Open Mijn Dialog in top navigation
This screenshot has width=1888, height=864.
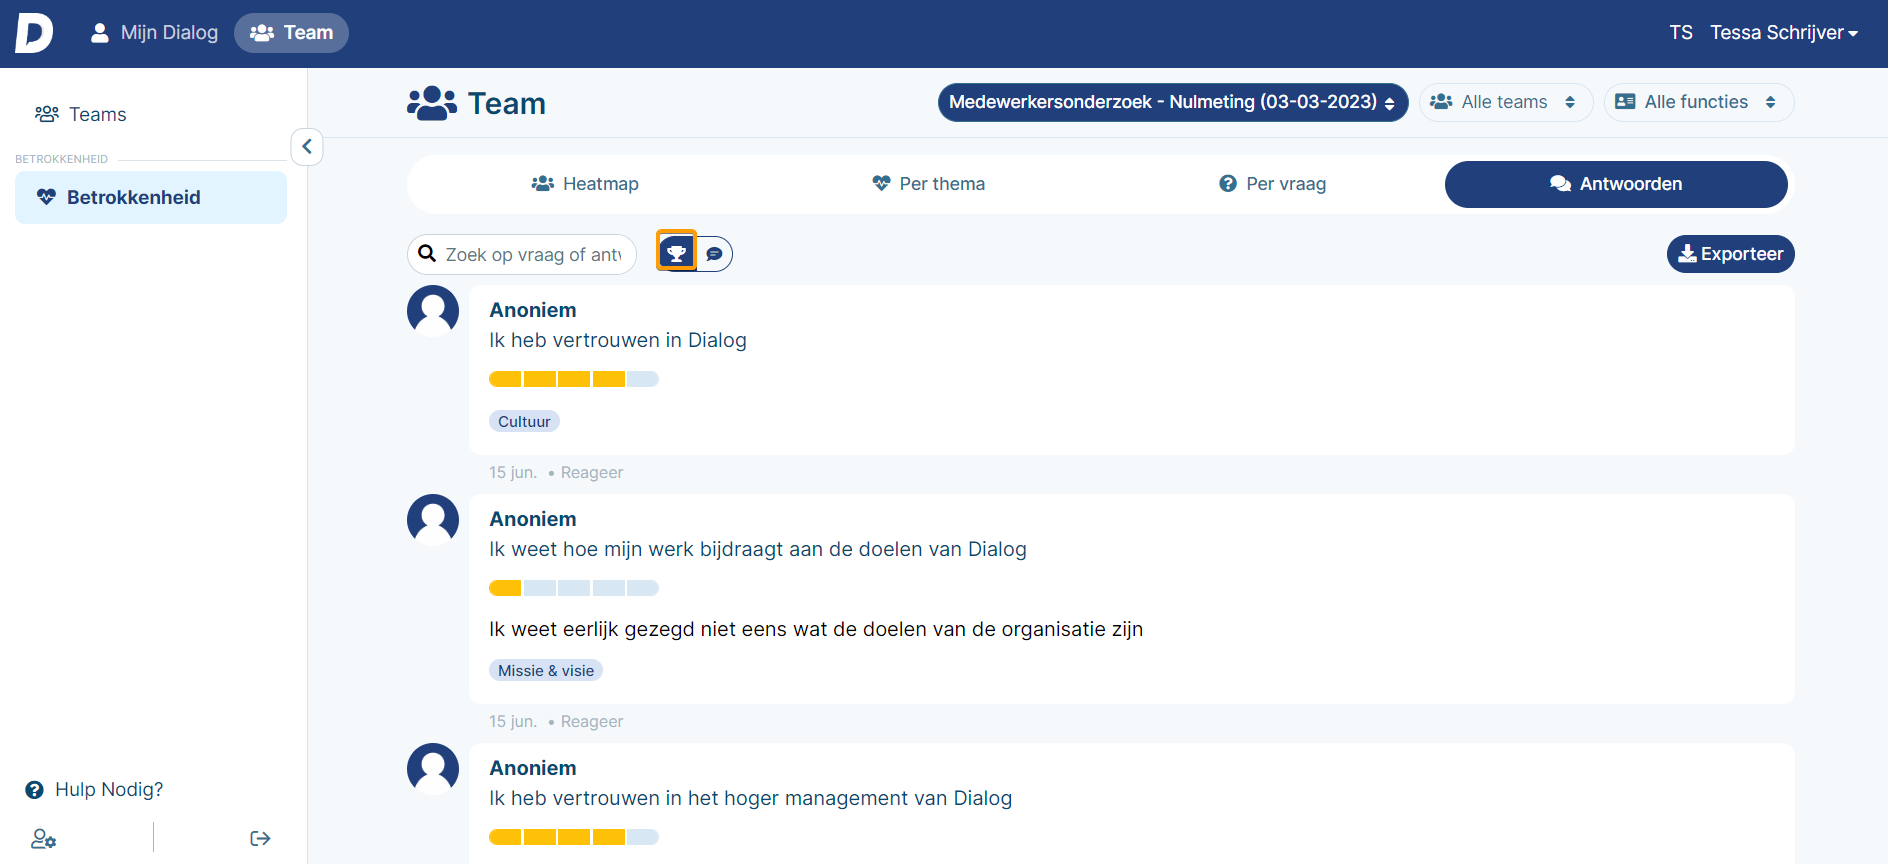tap(154, 33)
